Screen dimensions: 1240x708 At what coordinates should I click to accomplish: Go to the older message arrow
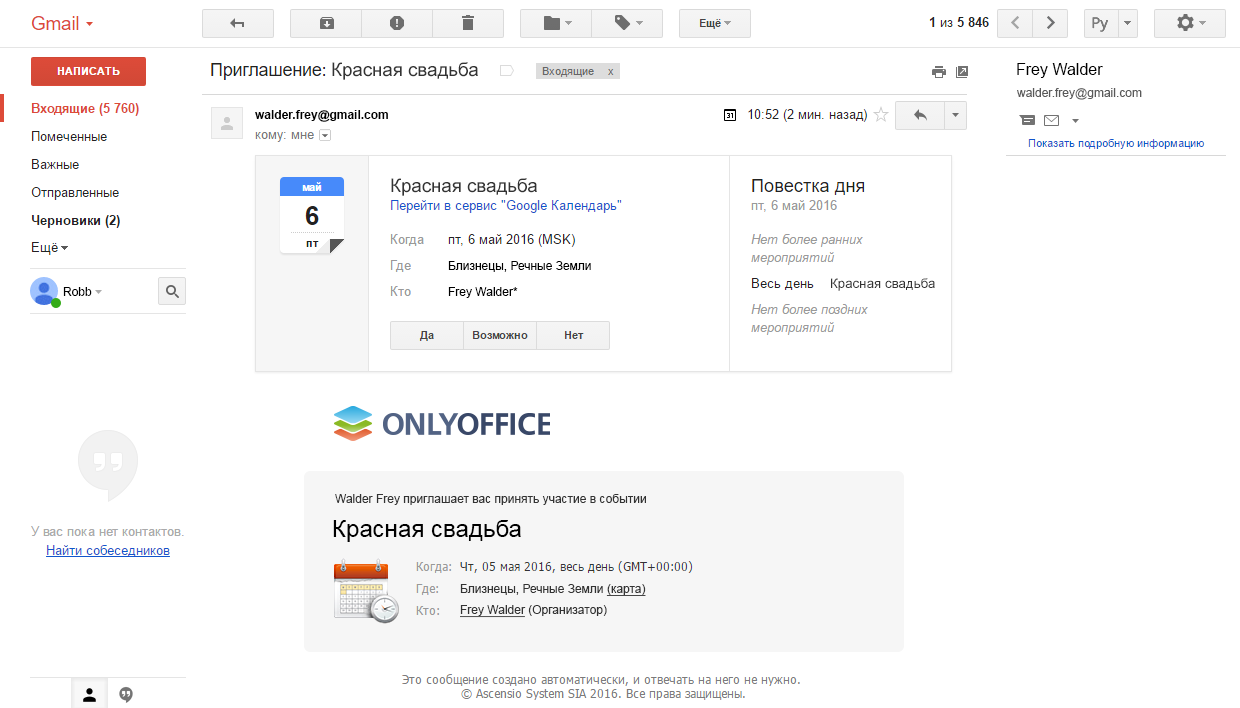pyautogui.click(x=1050, y=23)
